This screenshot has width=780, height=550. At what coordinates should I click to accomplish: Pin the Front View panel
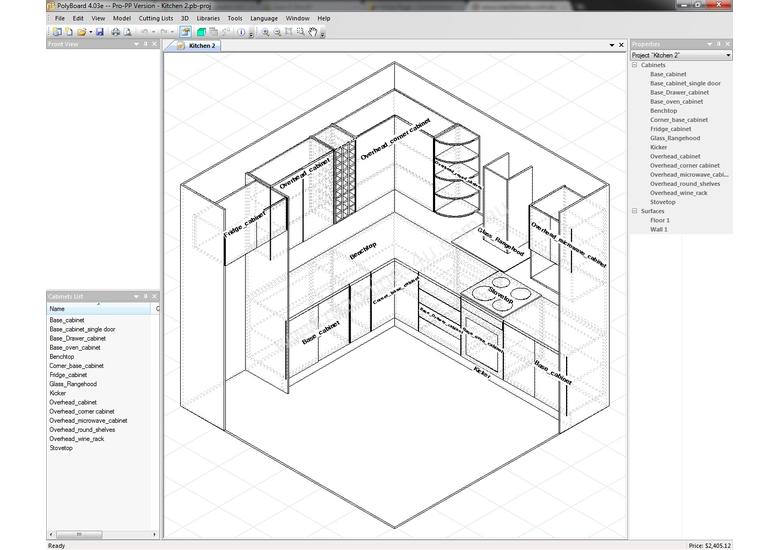146,44
